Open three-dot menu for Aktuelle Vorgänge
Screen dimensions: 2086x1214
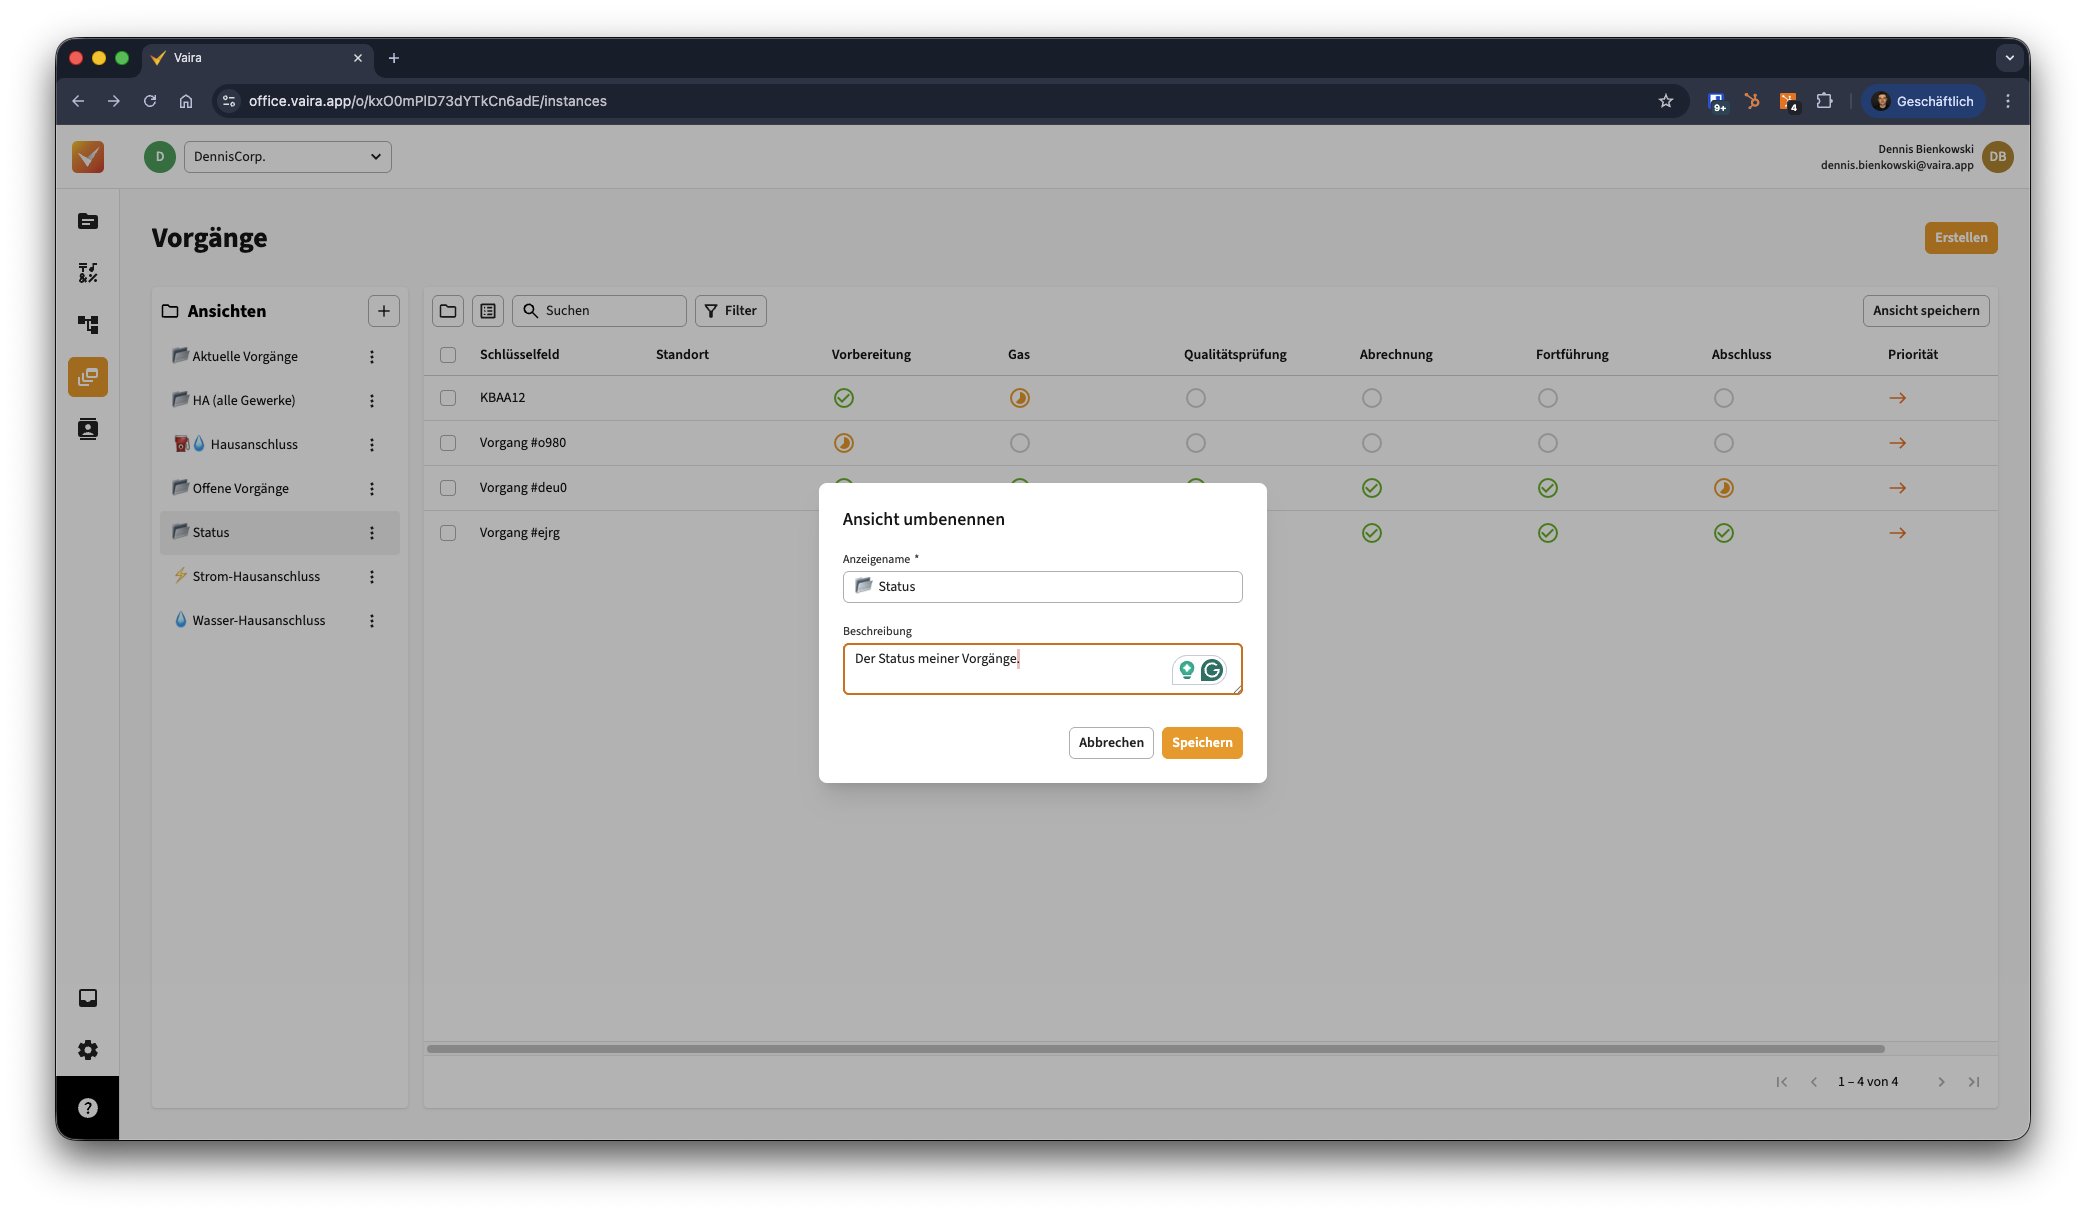point(372,357)
